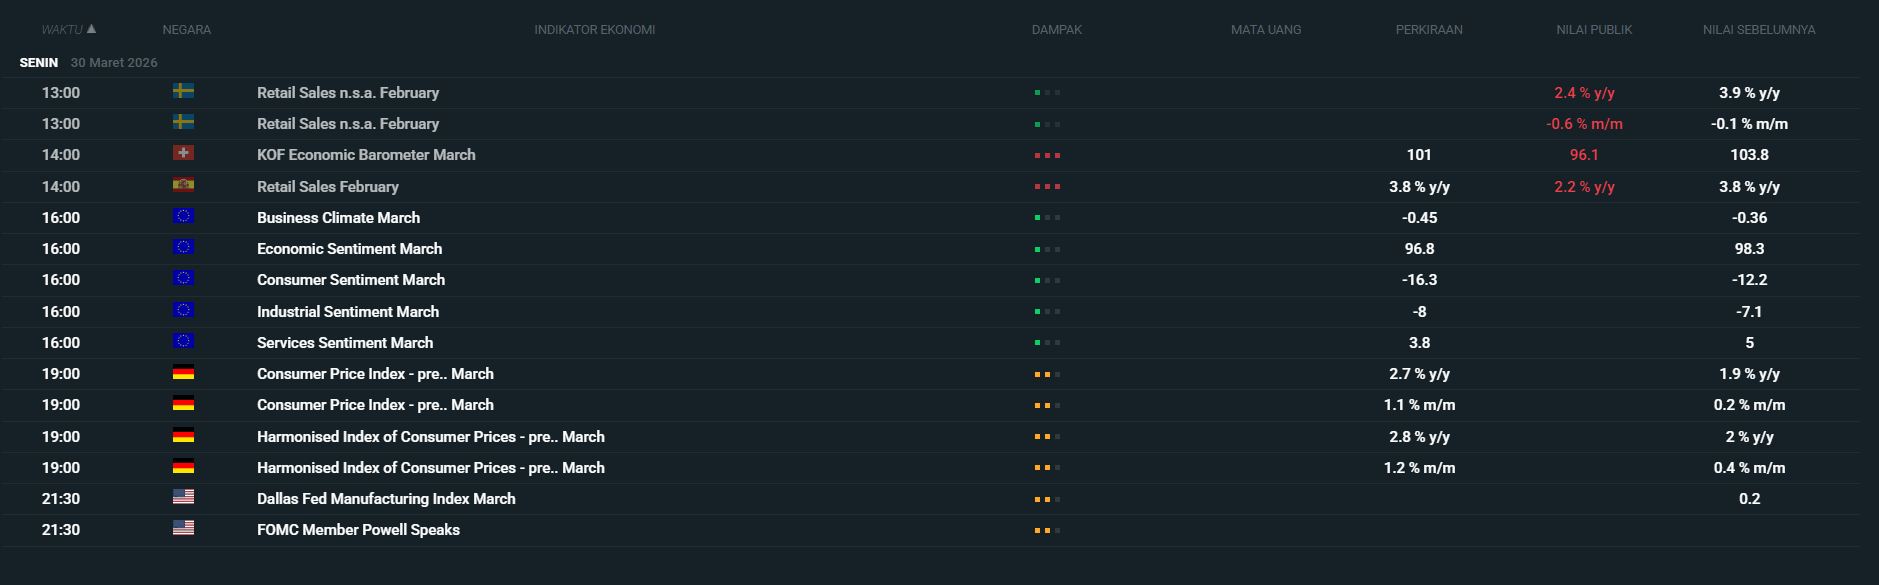Click the Senin 30 Maret 2026 date header

click(88, 62)
